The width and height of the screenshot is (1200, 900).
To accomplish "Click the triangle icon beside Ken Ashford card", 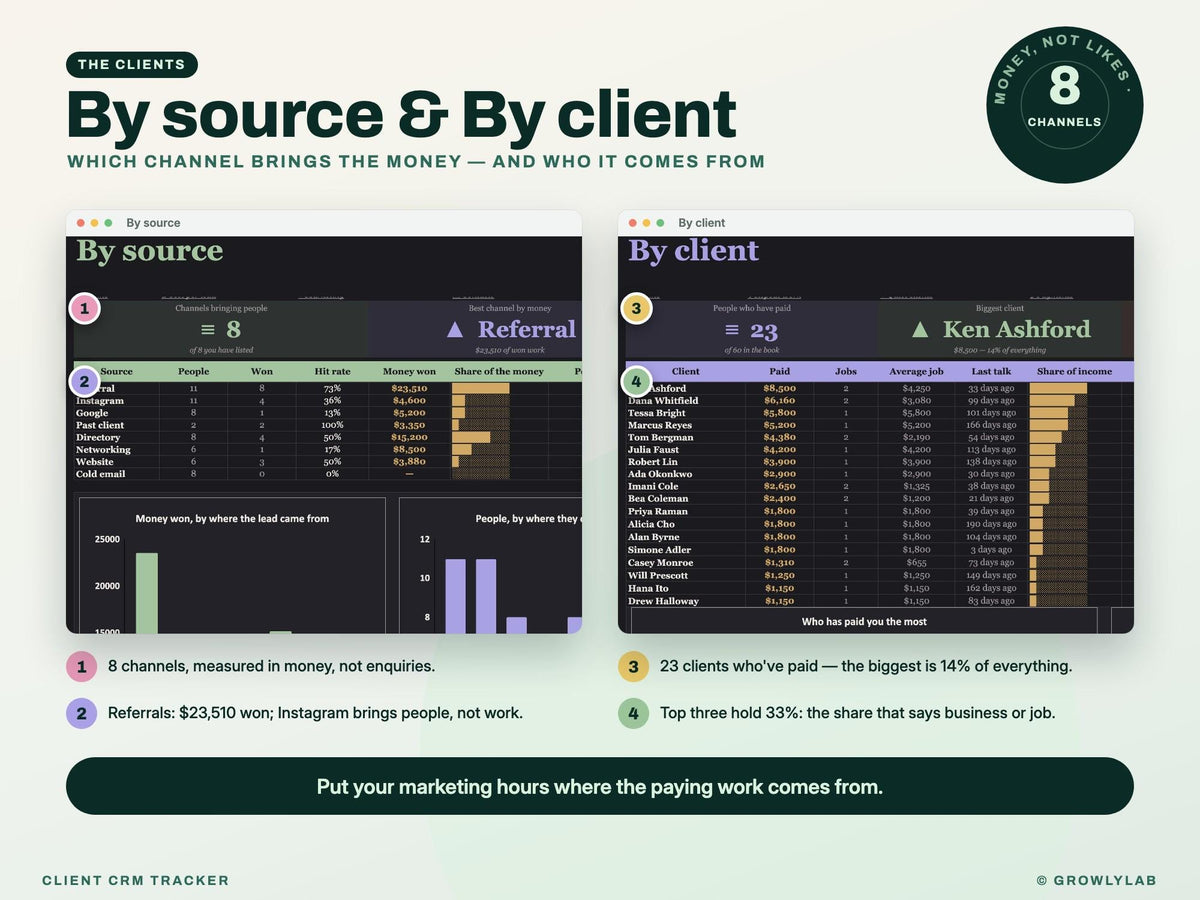I will (920, 330).
